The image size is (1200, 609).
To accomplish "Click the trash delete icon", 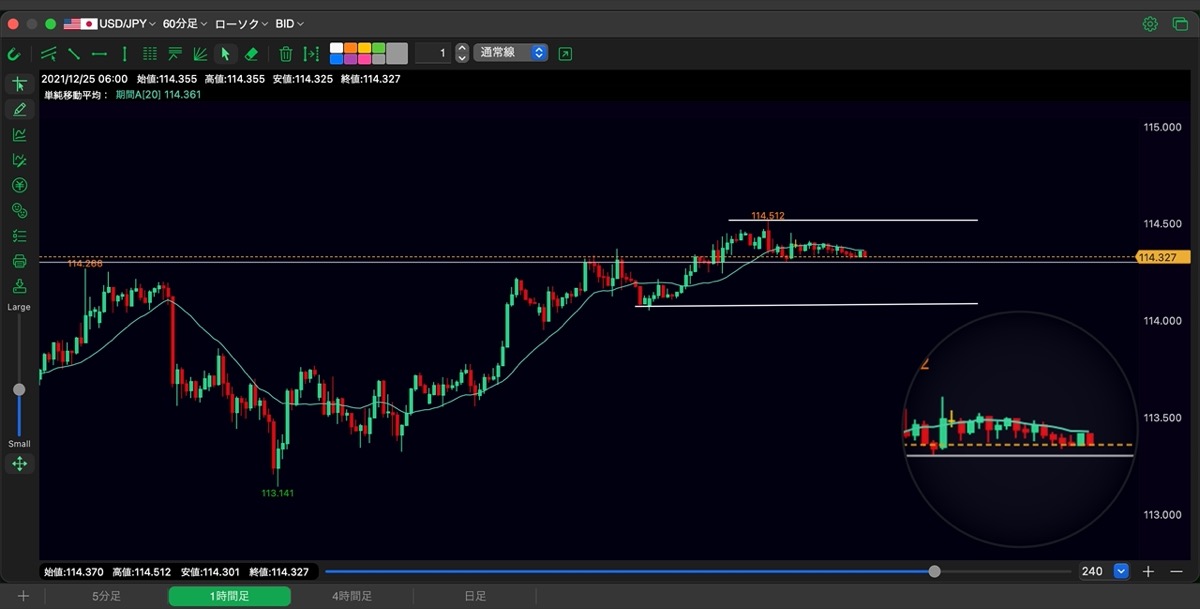I will click(286, 54).
